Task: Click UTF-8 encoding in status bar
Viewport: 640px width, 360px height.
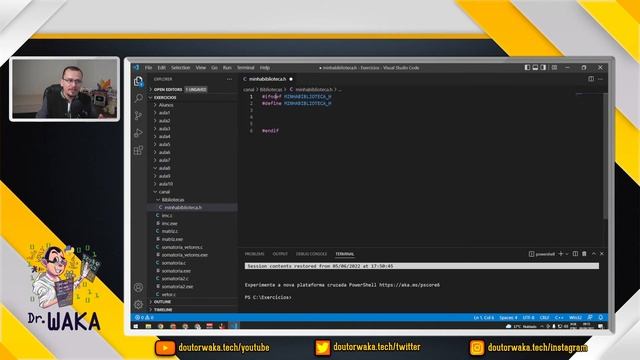Action: 529,318
